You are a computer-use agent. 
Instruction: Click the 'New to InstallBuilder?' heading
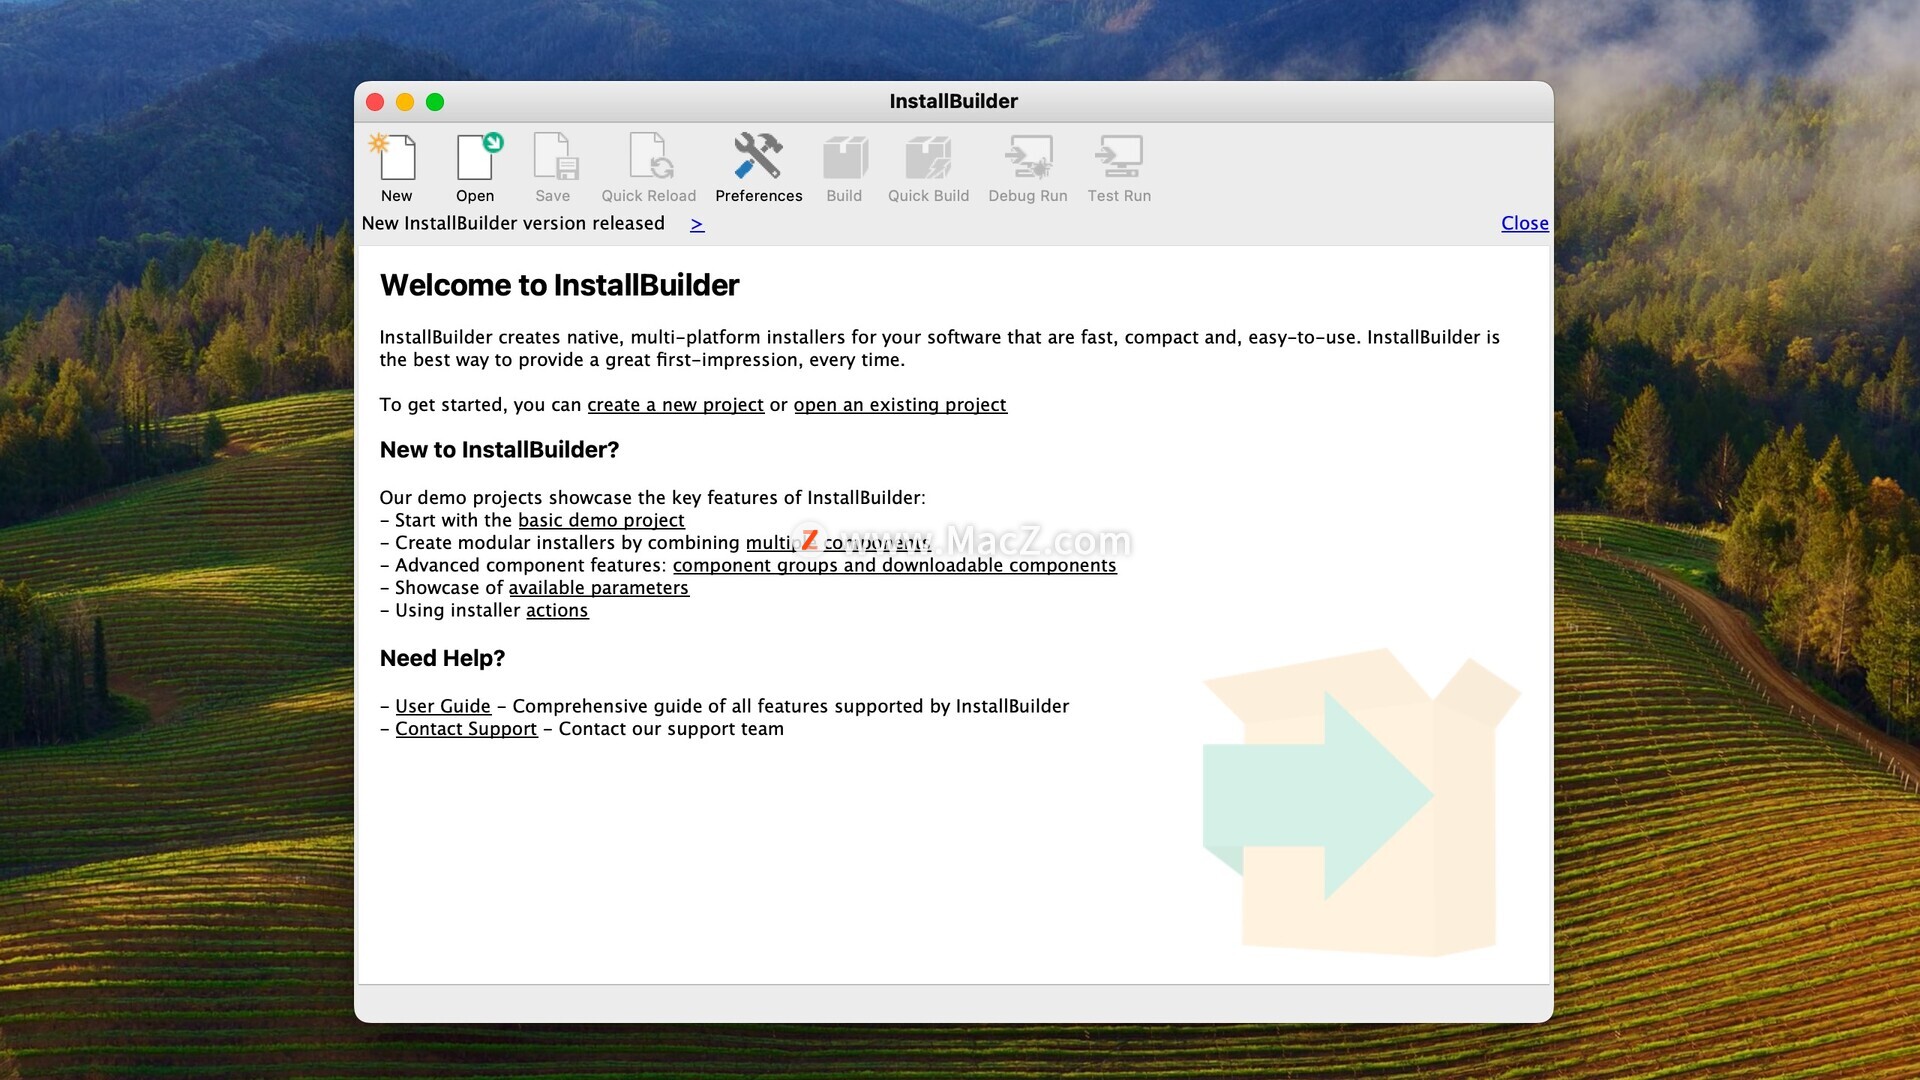pyautogui.click(x=499, y=450)
